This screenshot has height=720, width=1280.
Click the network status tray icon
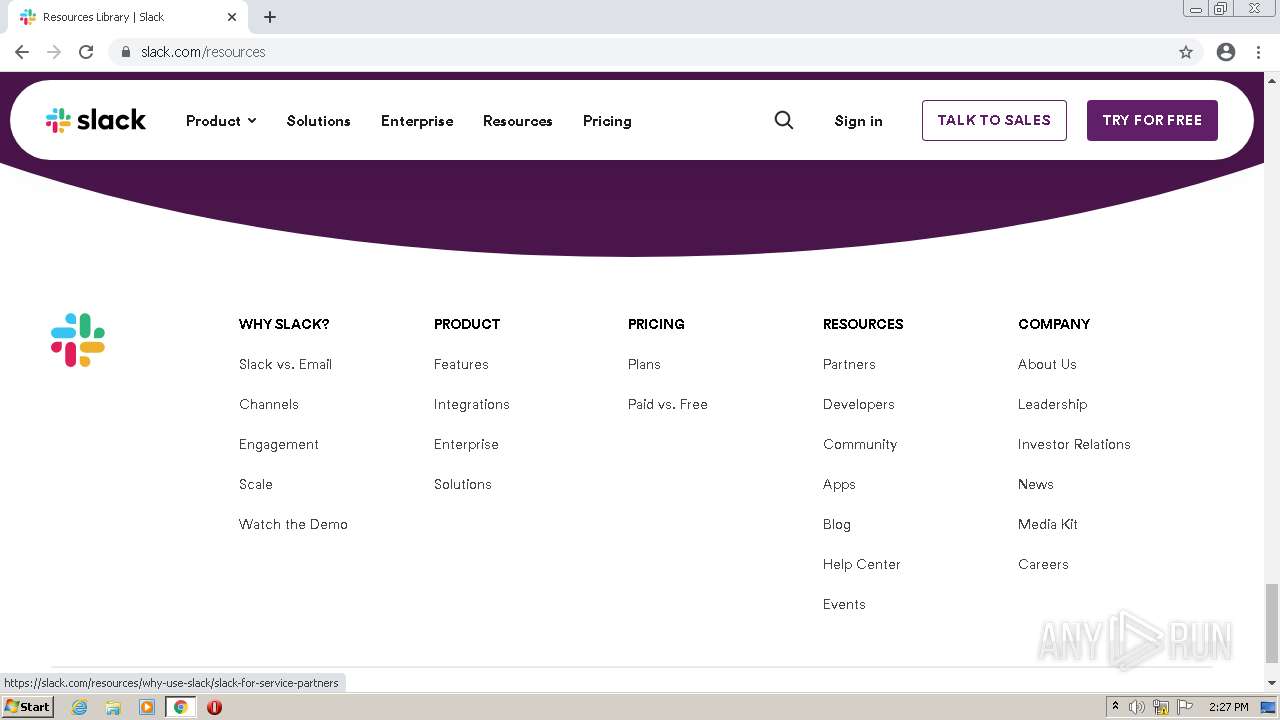coord(1161,707)
